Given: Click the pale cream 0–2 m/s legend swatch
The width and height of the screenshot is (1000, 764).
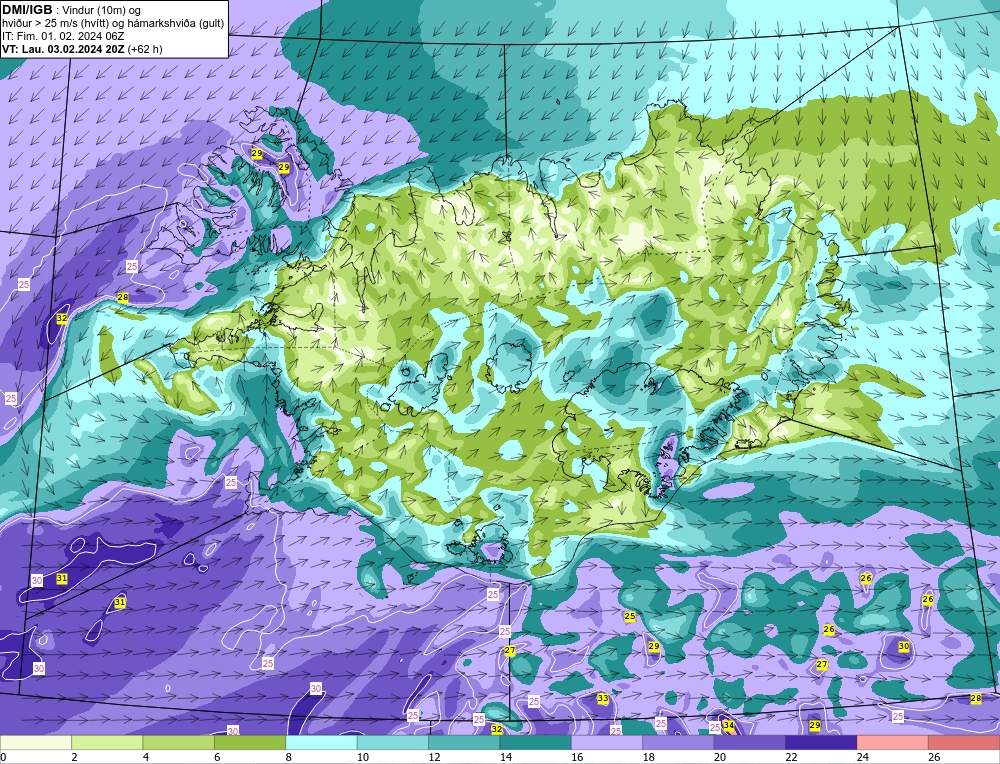Looking at the screenshot, I should [36, 743].
